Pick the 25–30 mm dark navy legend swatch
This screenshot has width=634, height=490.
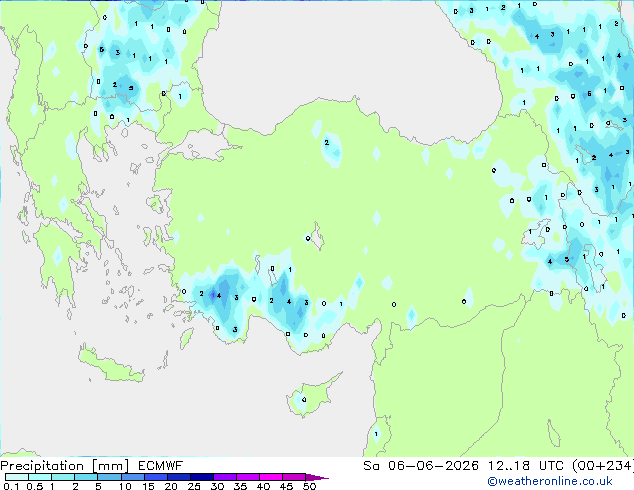pos(201,477)
